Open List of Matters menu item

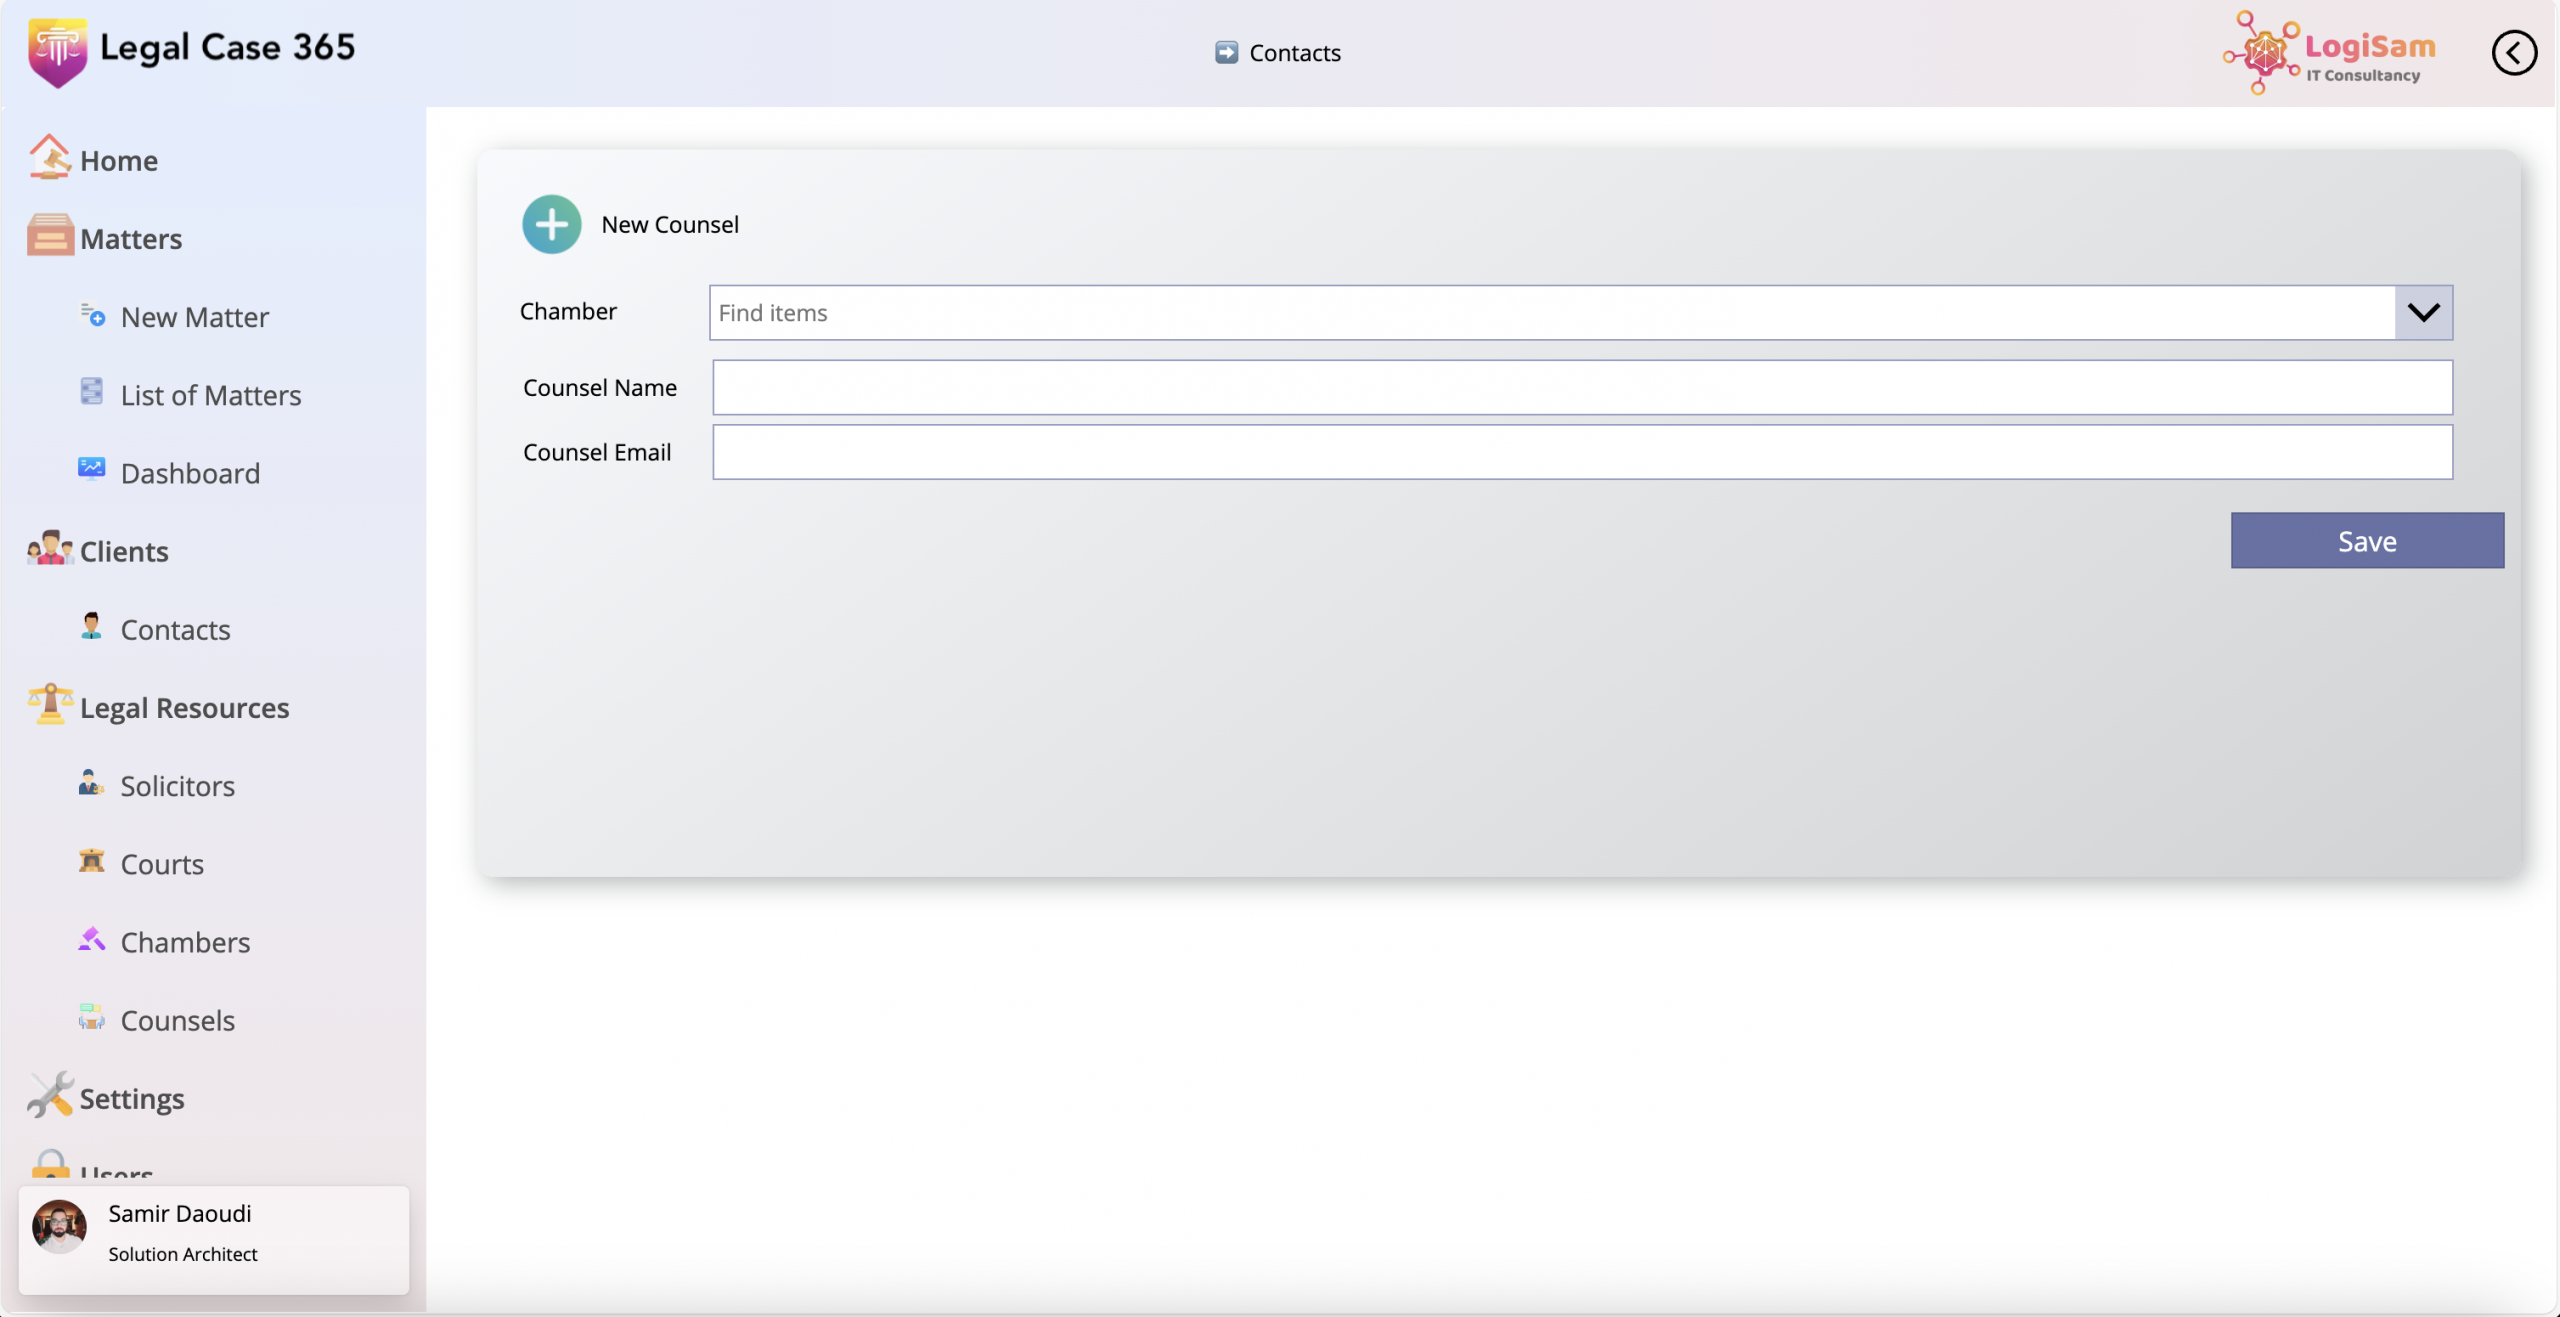(x=210, y=395)
